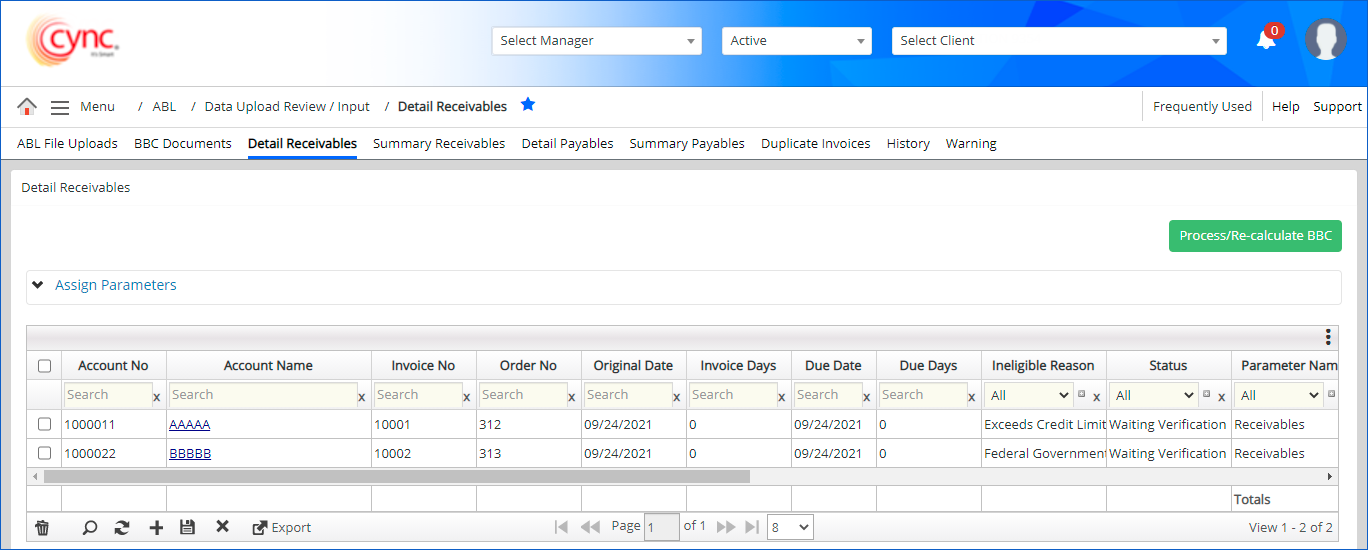
Task: Switch to the Summary Receivables tab
Action: pyautogui.click(x=439, y=144)
